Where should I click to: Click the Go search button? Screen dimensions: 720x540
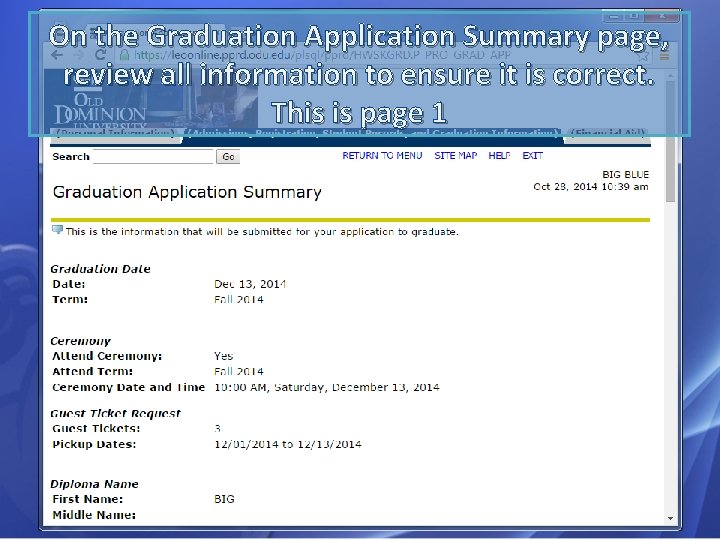pos(228,157)
